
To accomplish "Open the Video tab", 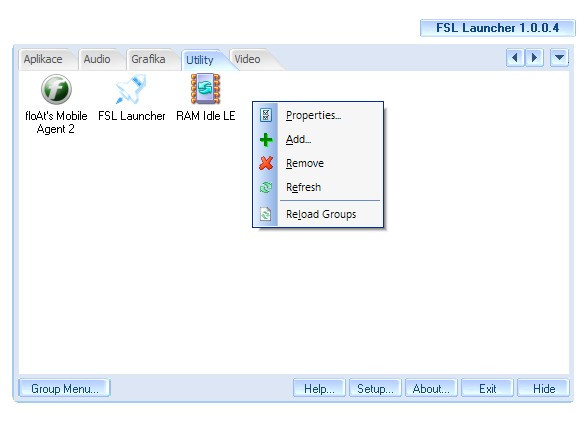I will tap(248, 59).
